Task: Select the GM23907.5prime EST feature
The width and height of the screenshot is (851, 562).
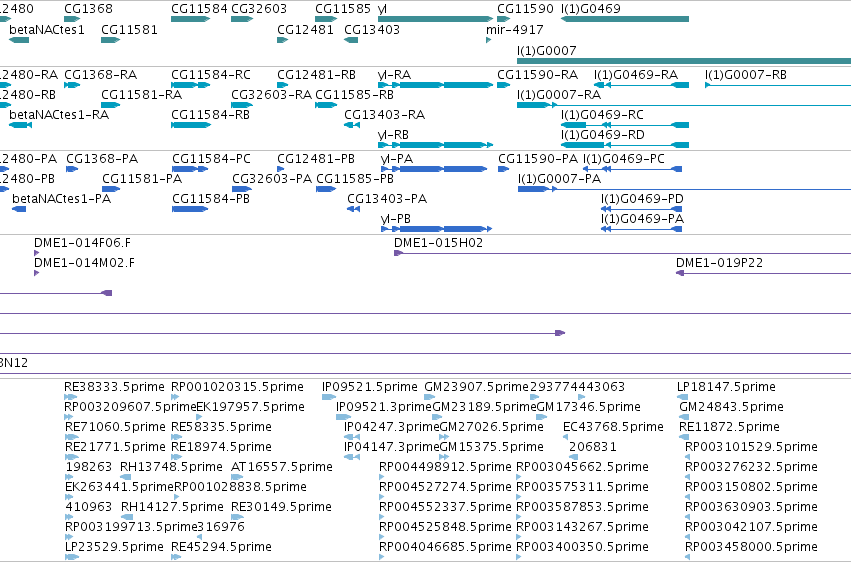Action: 430,397
